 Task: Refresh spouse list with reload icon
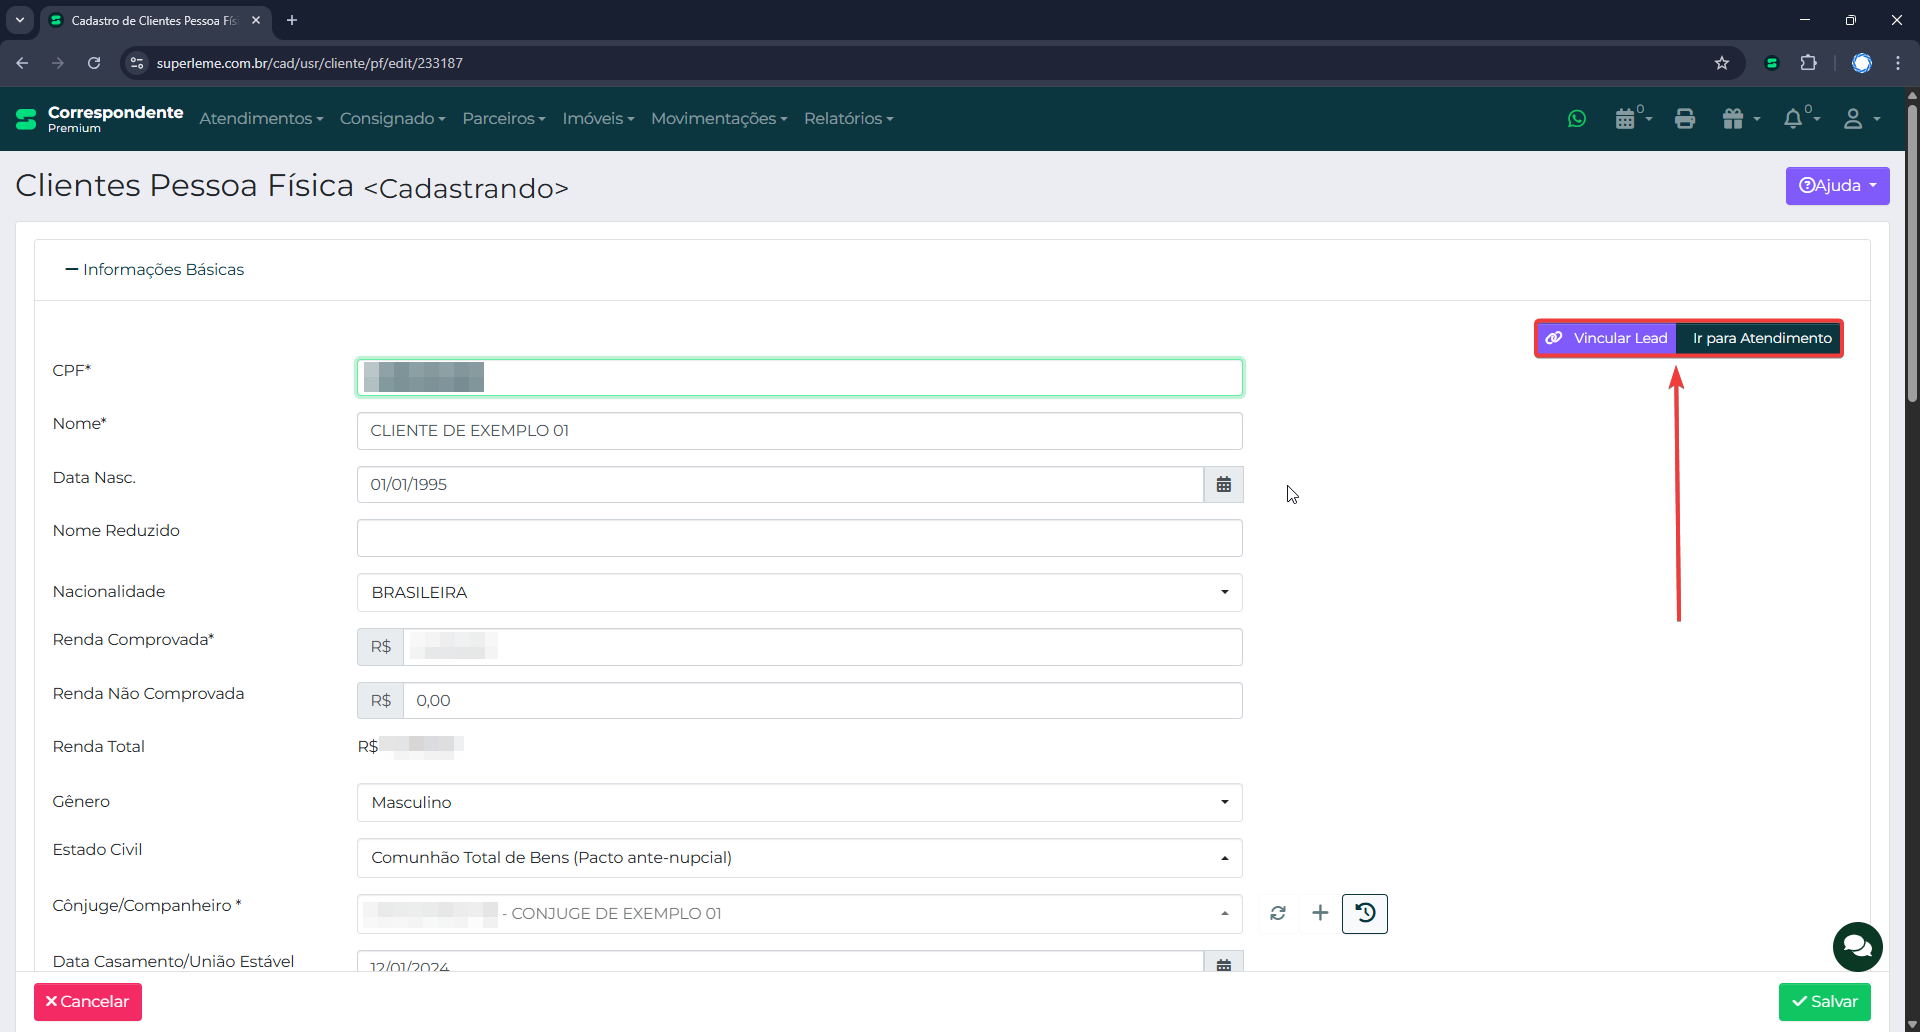(1278, 913)
